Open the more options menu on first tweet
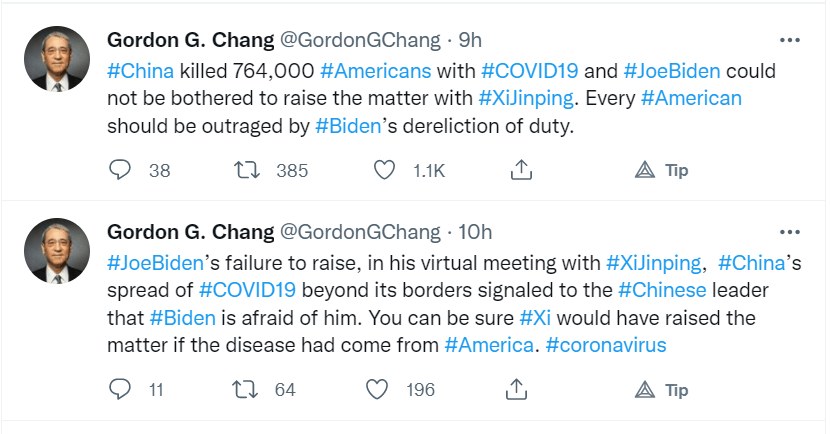Image resolution: width=831 pixels, height=434 pixels. pyautogui.click(x=790, y=41)
